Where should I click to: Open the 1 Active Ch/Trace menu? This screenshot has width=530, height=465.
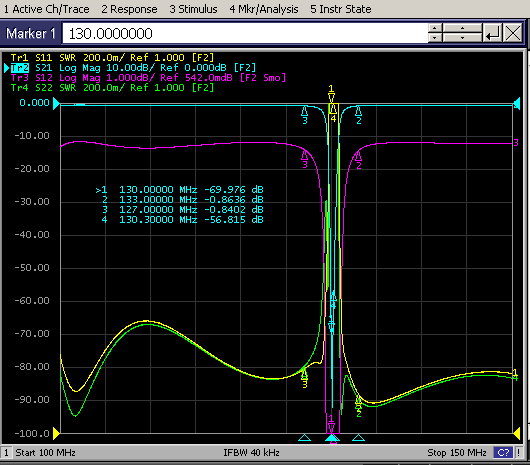[47, 9]
